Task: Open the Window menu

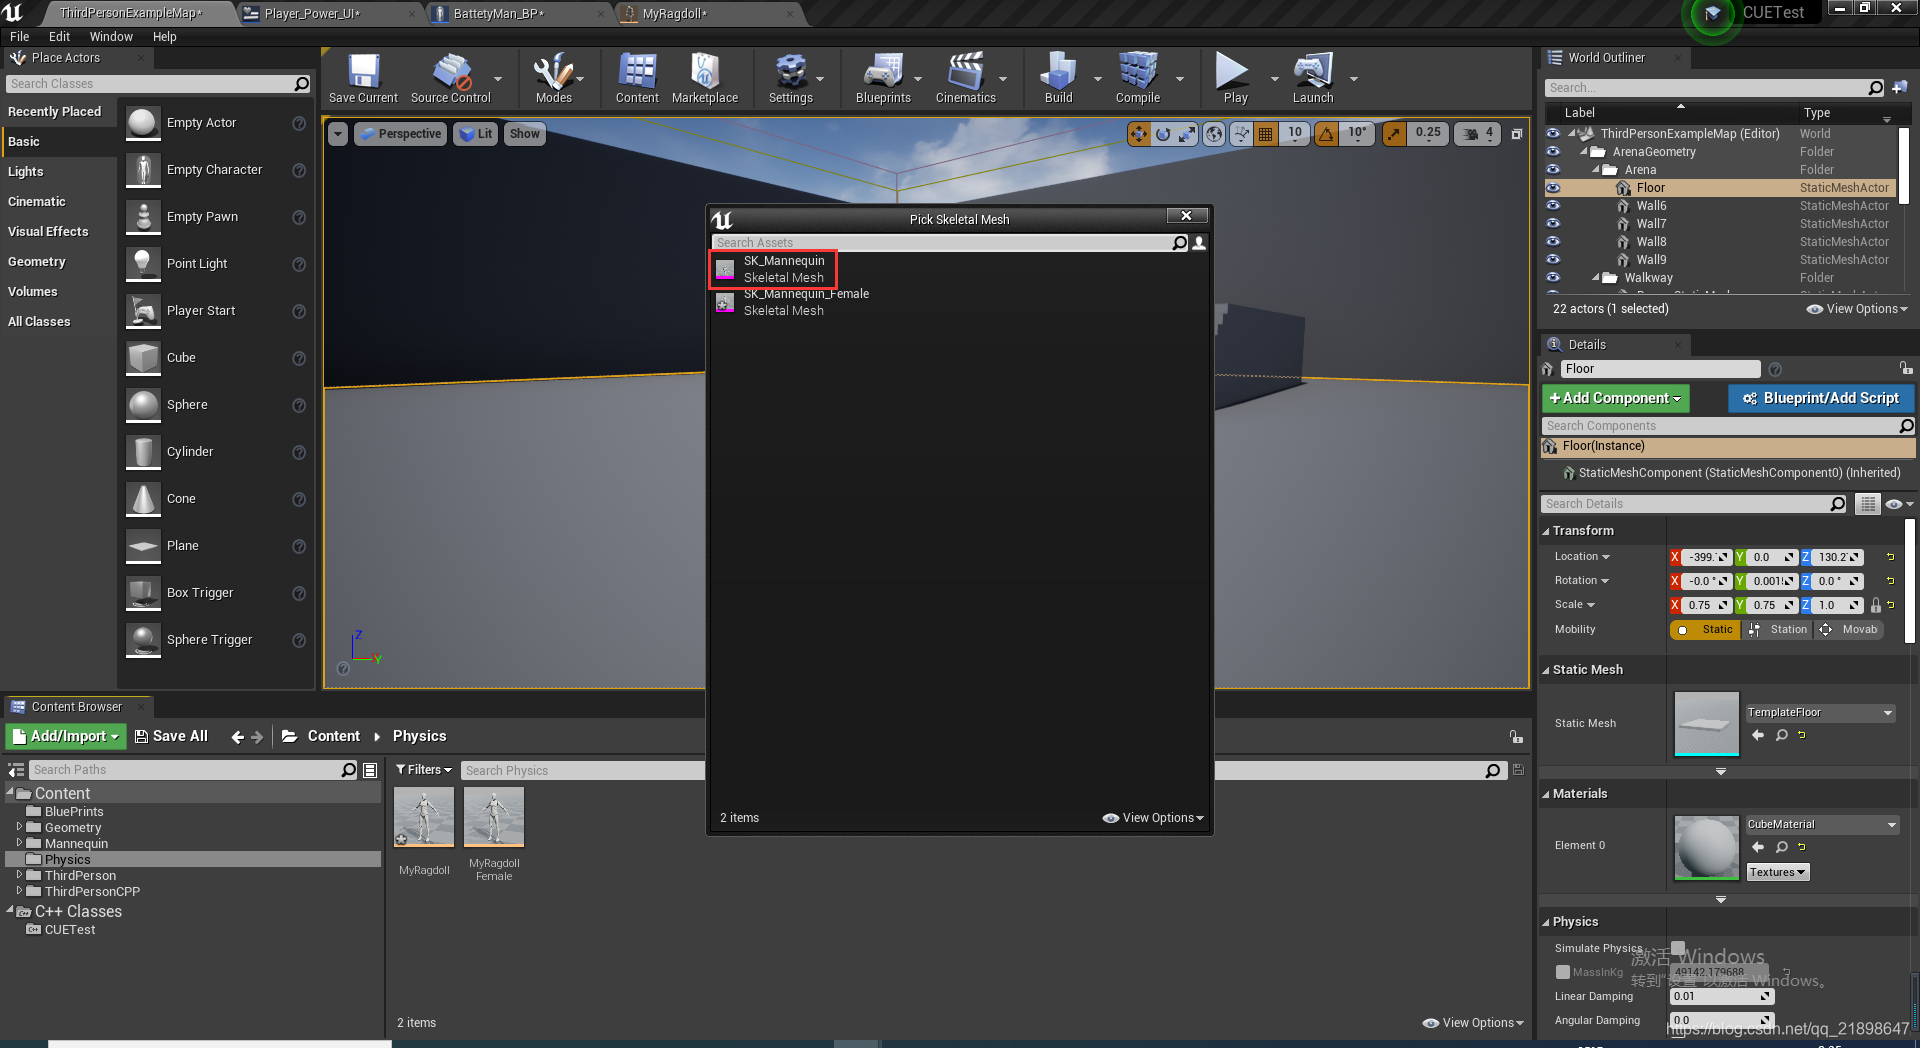Action: click(x=111, y=37)
